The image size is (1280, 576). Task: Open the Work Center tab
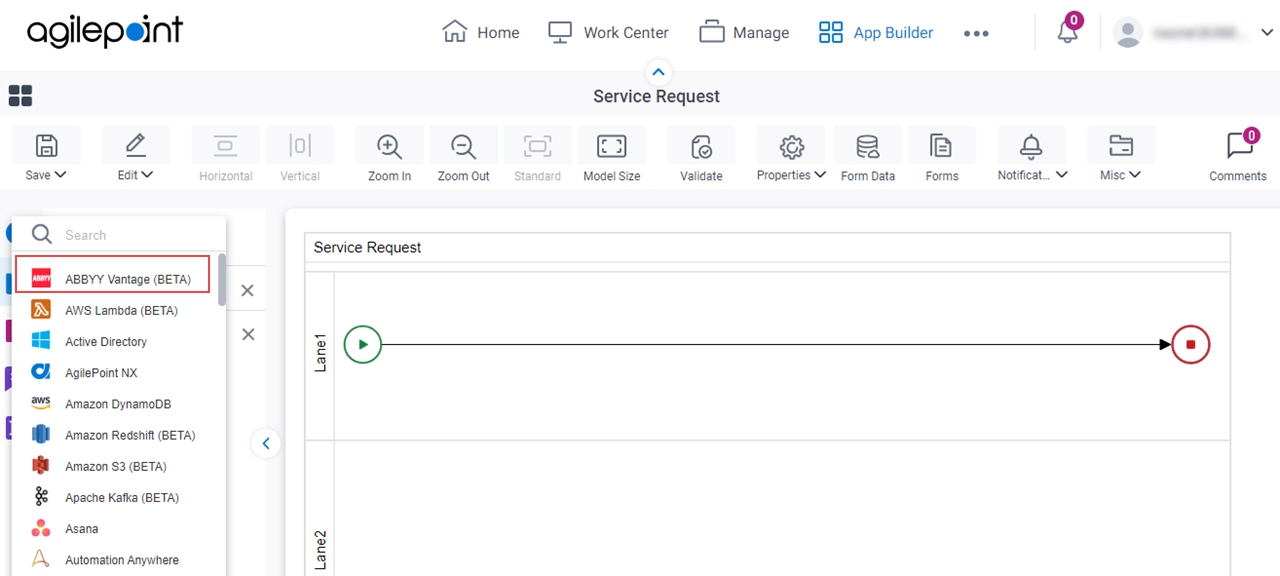tap(608, 32)
